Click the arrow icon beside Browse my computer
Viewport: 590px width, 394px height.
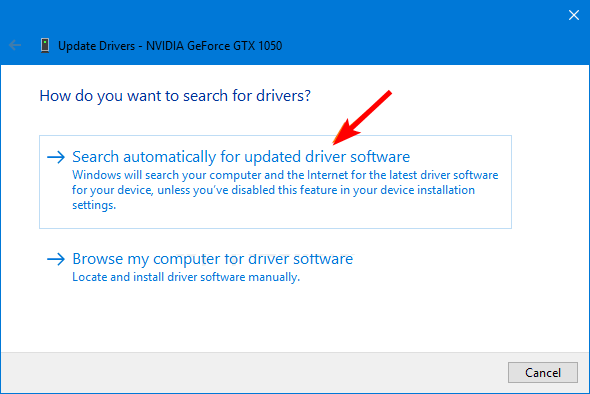tap(56, 259)
